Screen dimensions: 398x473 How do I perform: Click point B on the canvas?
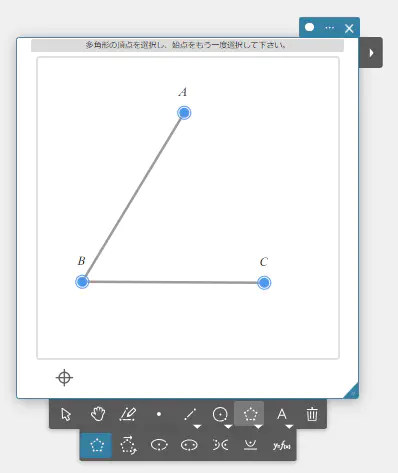pyautogui.click(x=82, y=282)
